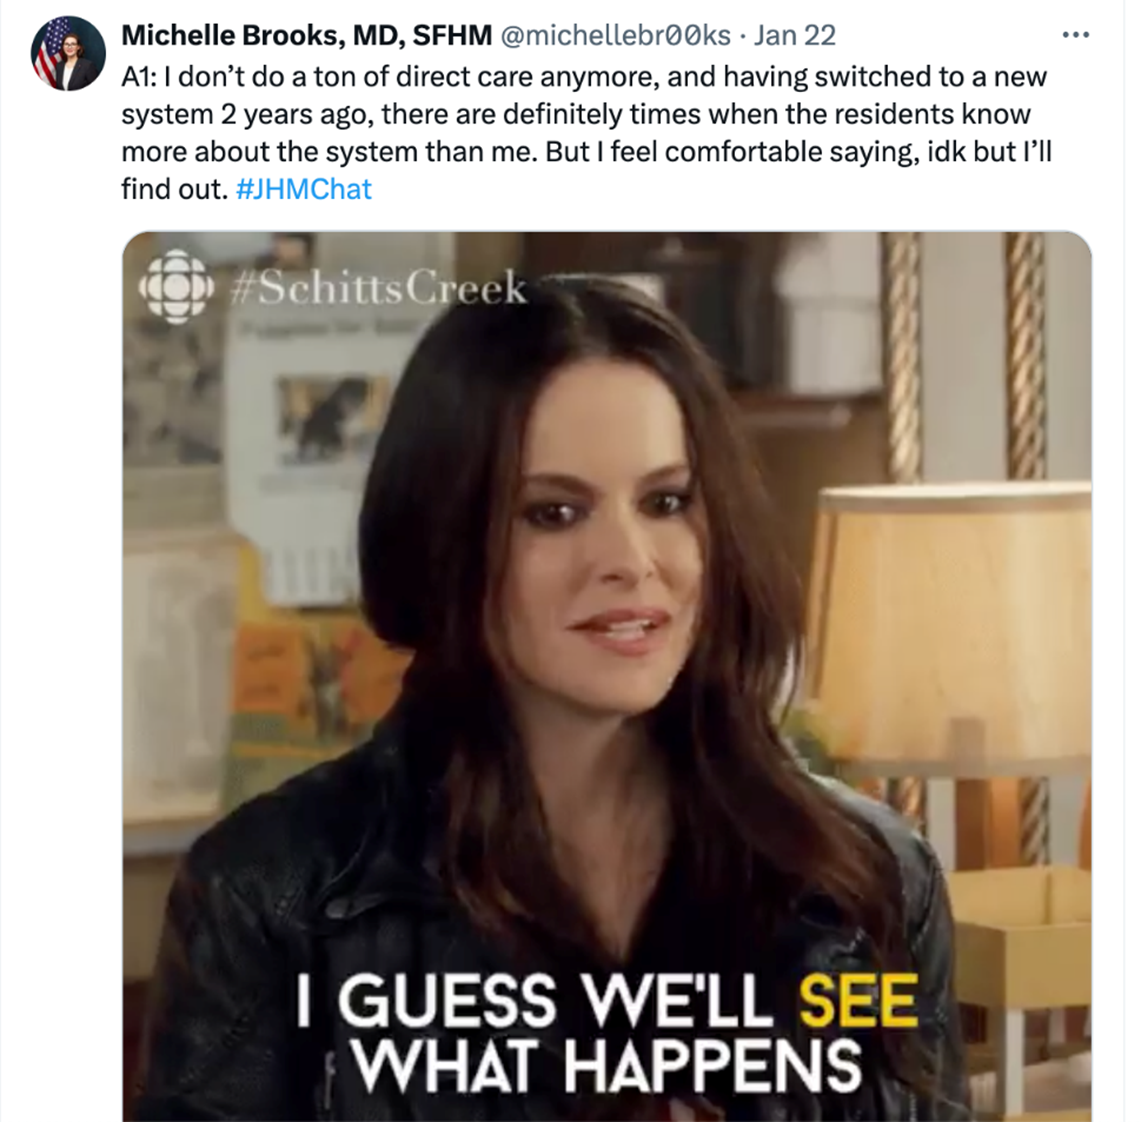Open the Jan 22 timestamp permalink
Viewport: 1141px width, 1122px height.
coord(795,35)
